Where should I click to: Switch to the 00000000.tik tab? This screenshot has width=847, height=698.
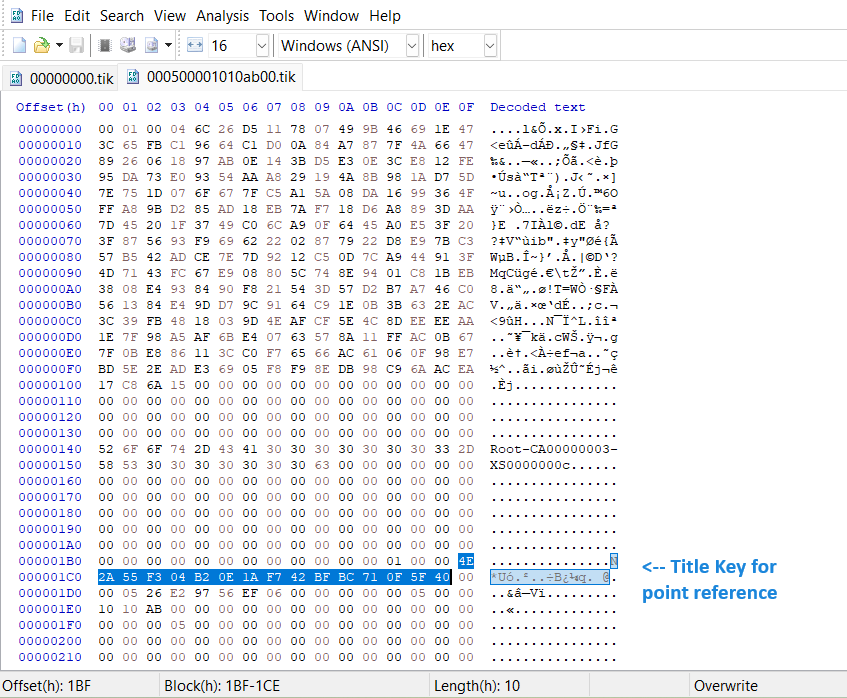[59, 79]
